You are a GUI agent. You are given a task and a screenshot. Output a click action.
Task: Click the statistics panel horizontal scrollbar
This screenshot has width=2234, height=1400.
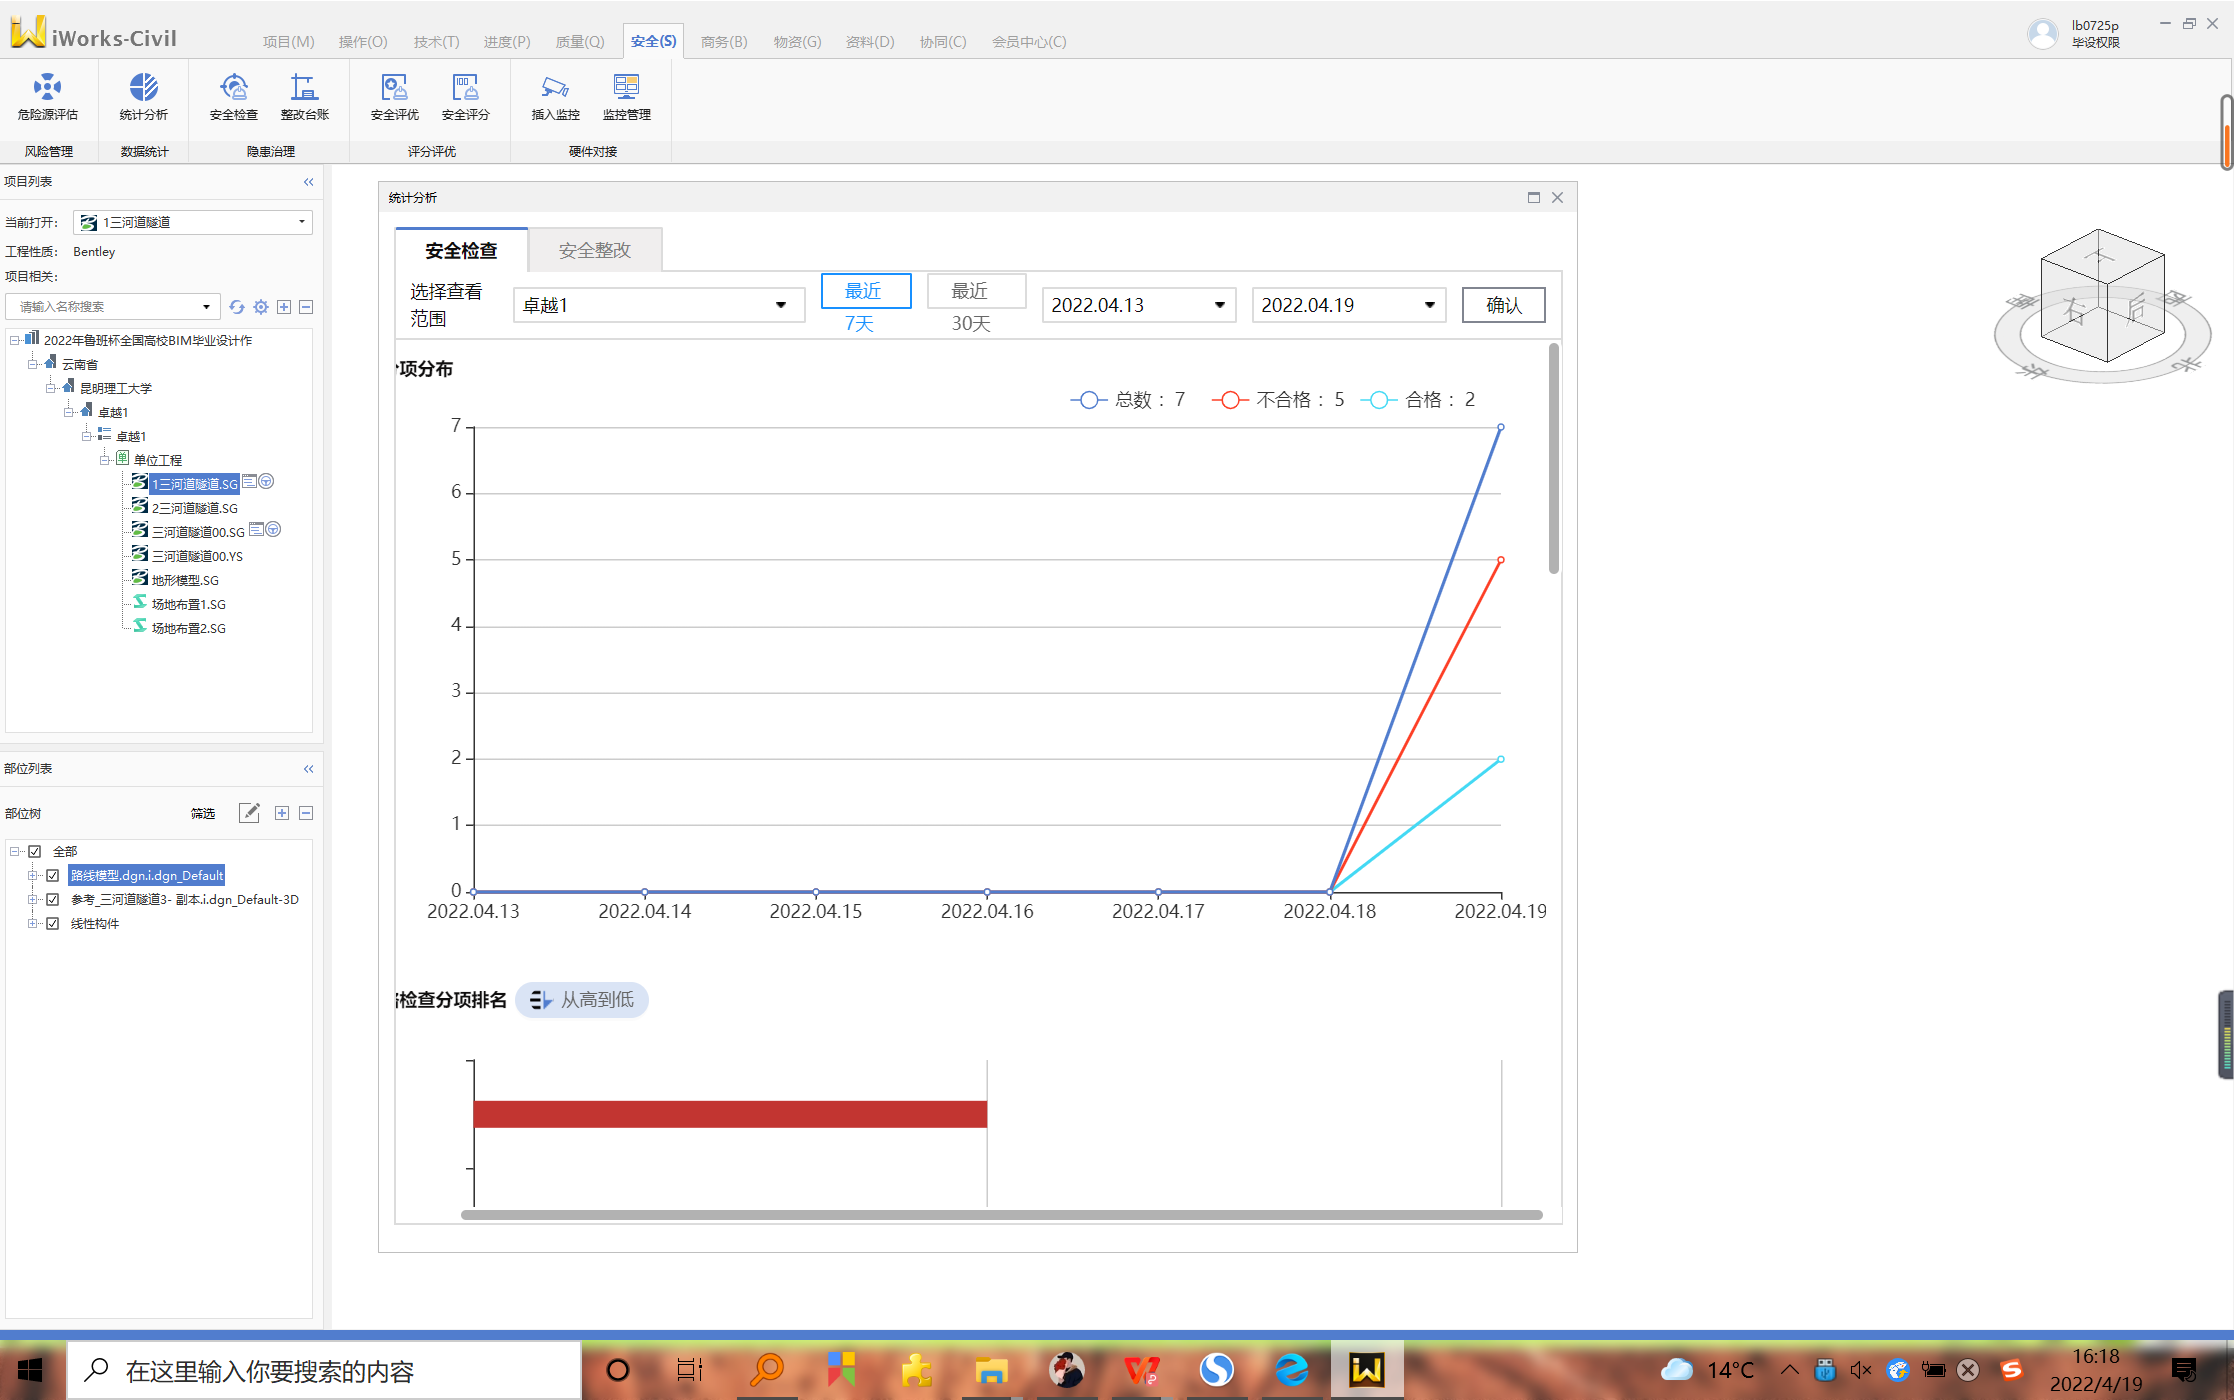point(1001,1215)
